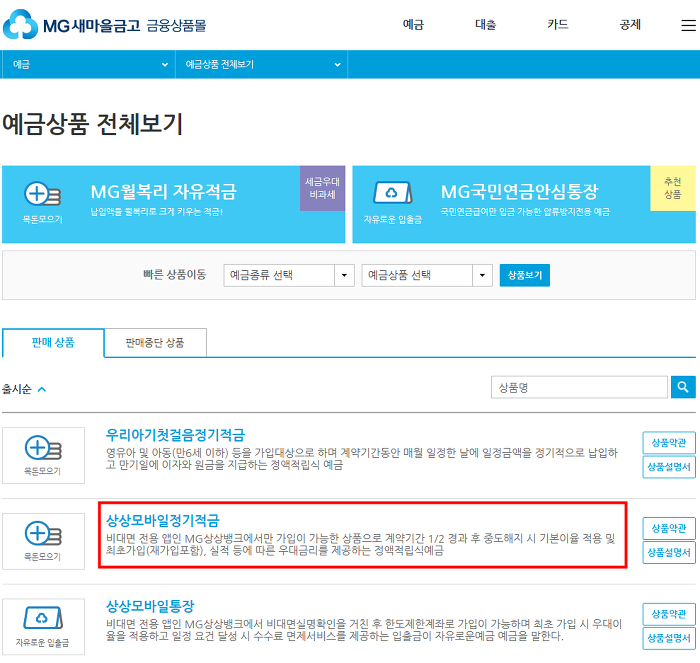Screen dimensions: 700x663
Task: Click description text of 상상모바일통장
Action: point(364,630)
